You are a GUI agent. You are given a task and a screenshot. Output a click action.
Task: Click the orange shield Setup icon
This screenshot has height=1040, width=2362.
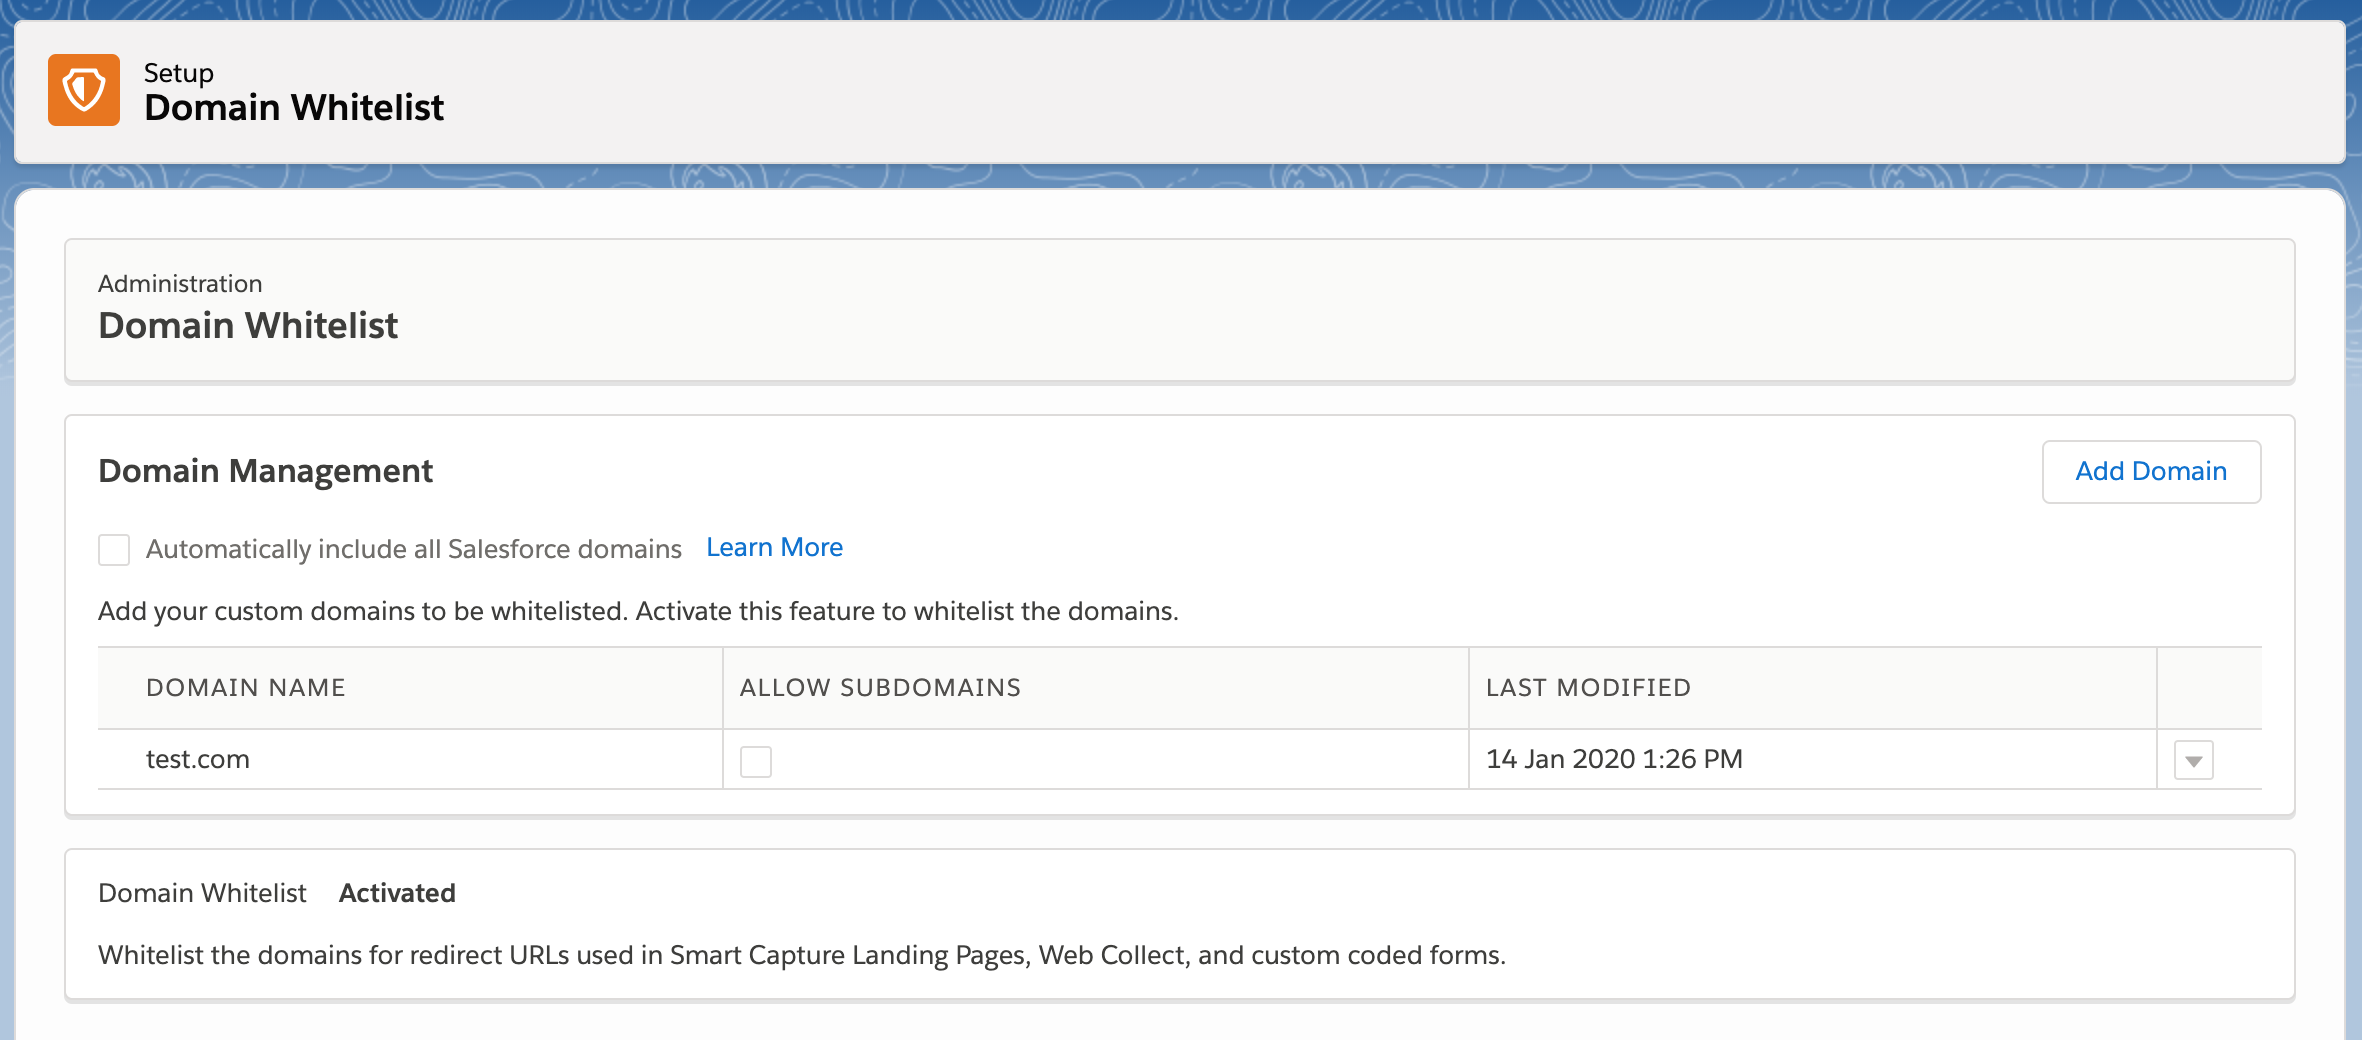84,90
